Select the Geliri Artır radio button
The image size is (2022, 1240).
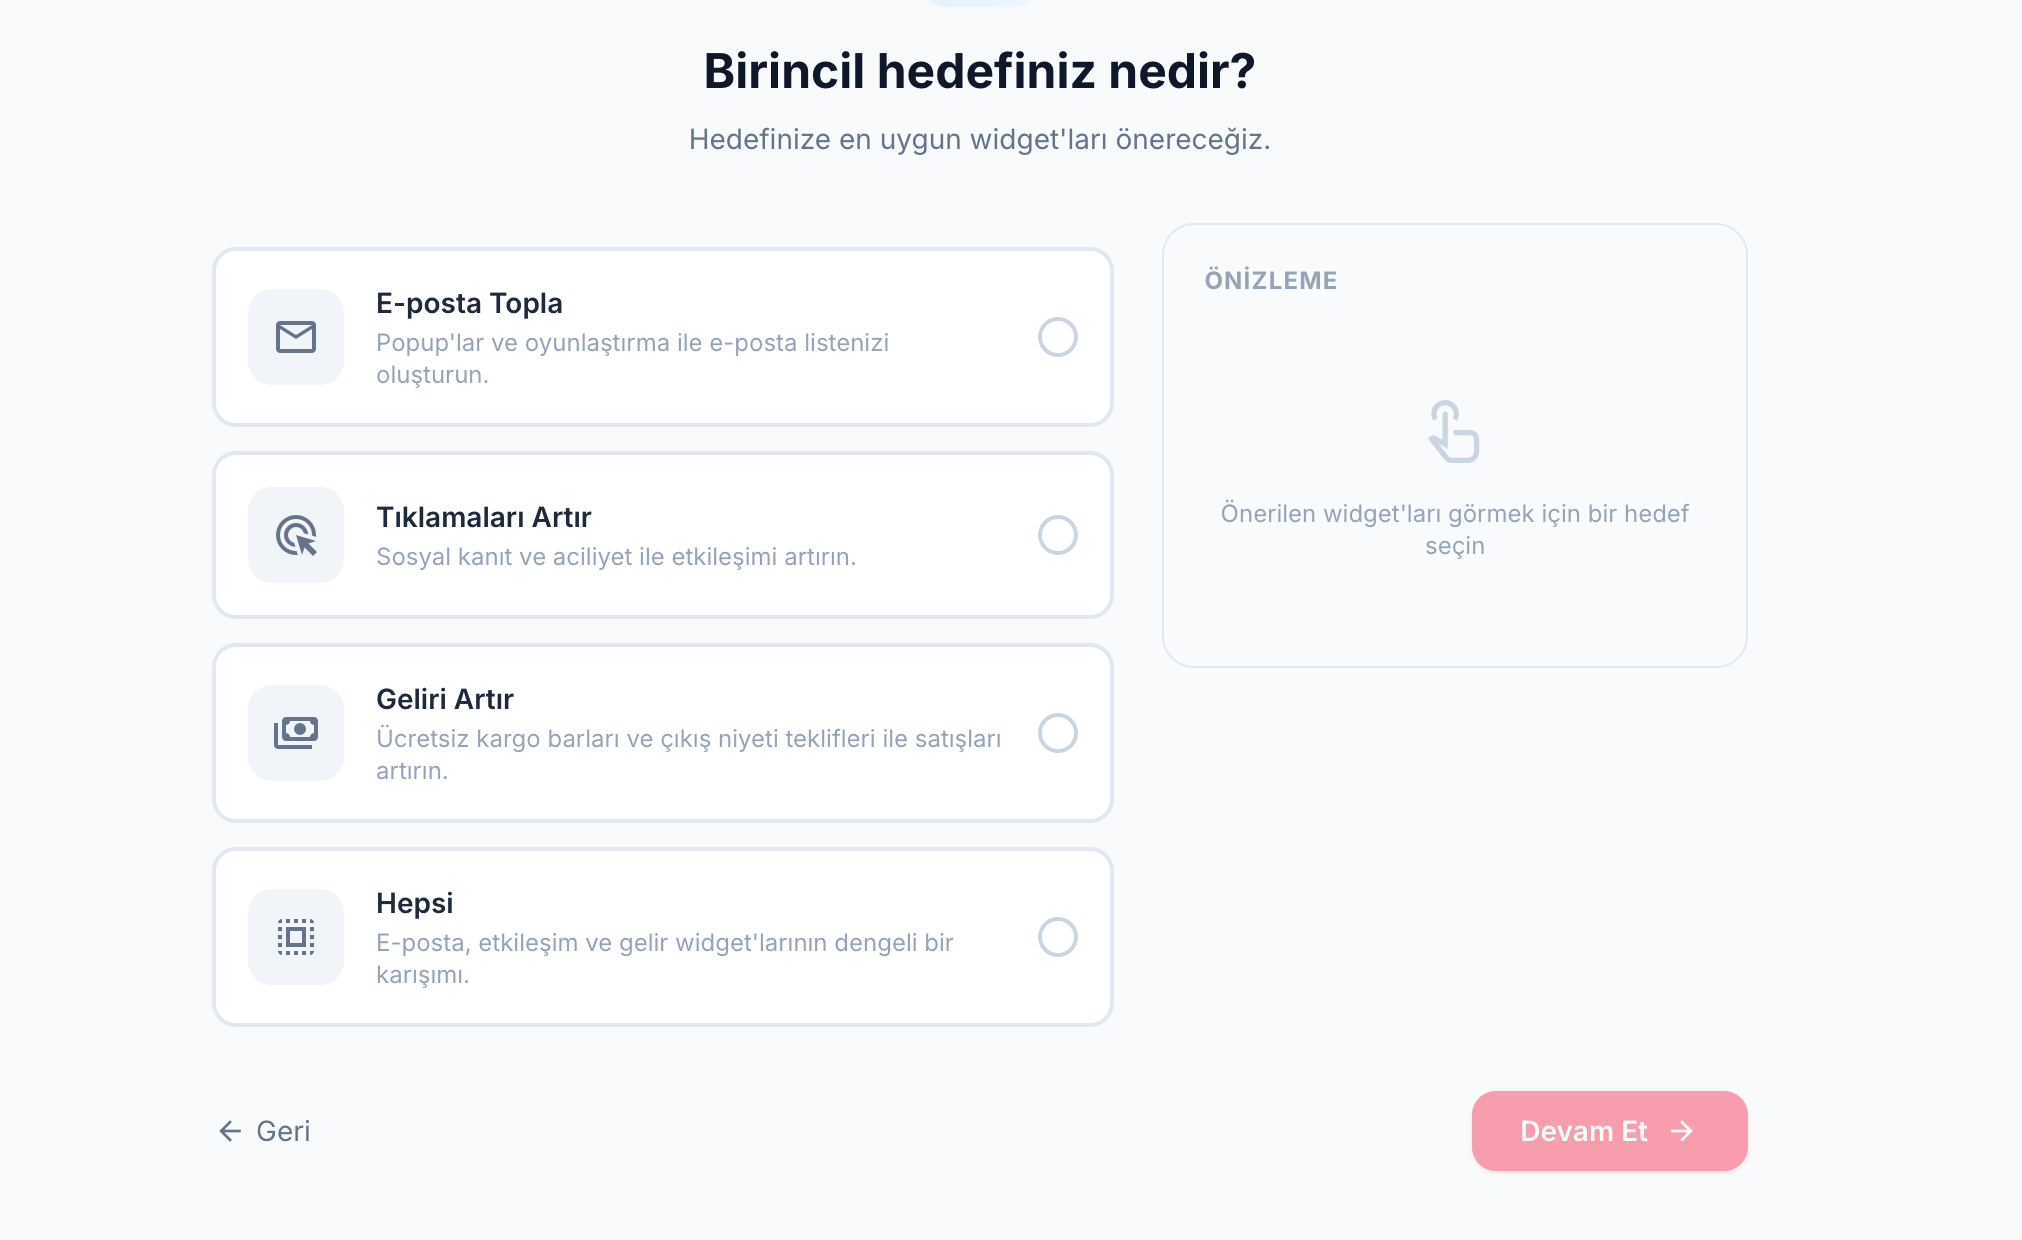click(1059, 733)
